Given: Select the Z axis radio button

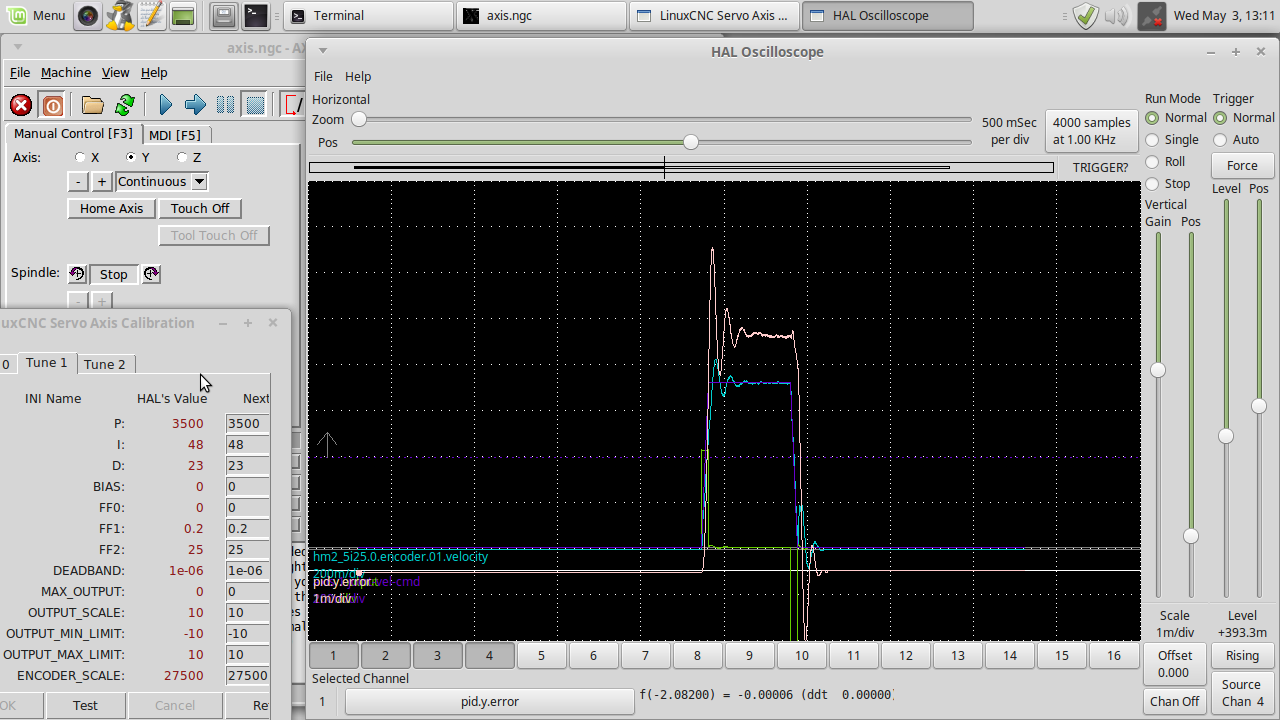Looking at the screenshot, I should [x=182, y=157].
